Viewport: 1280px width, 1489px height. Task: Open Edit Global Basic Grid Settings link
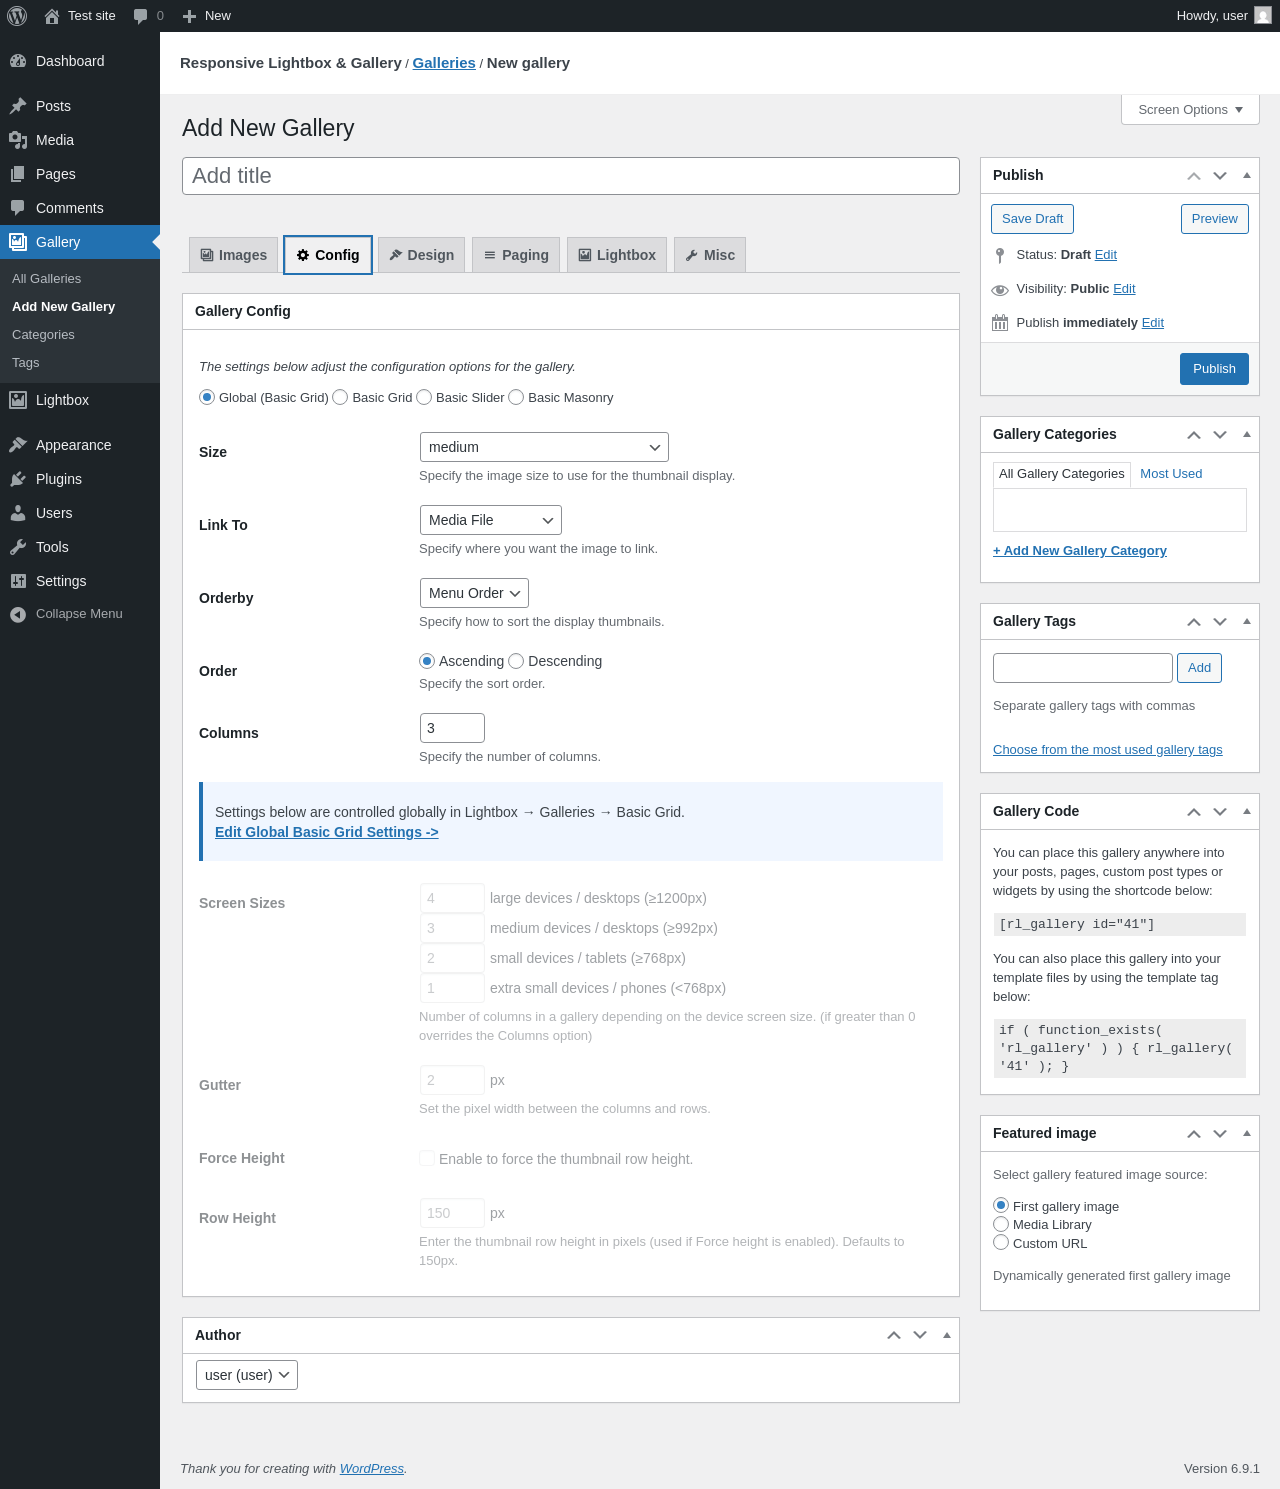coord(327,832)
